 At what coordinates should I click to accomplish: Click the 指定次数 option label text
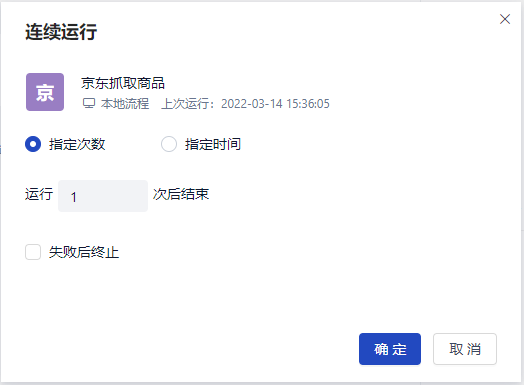click(77, 144)
